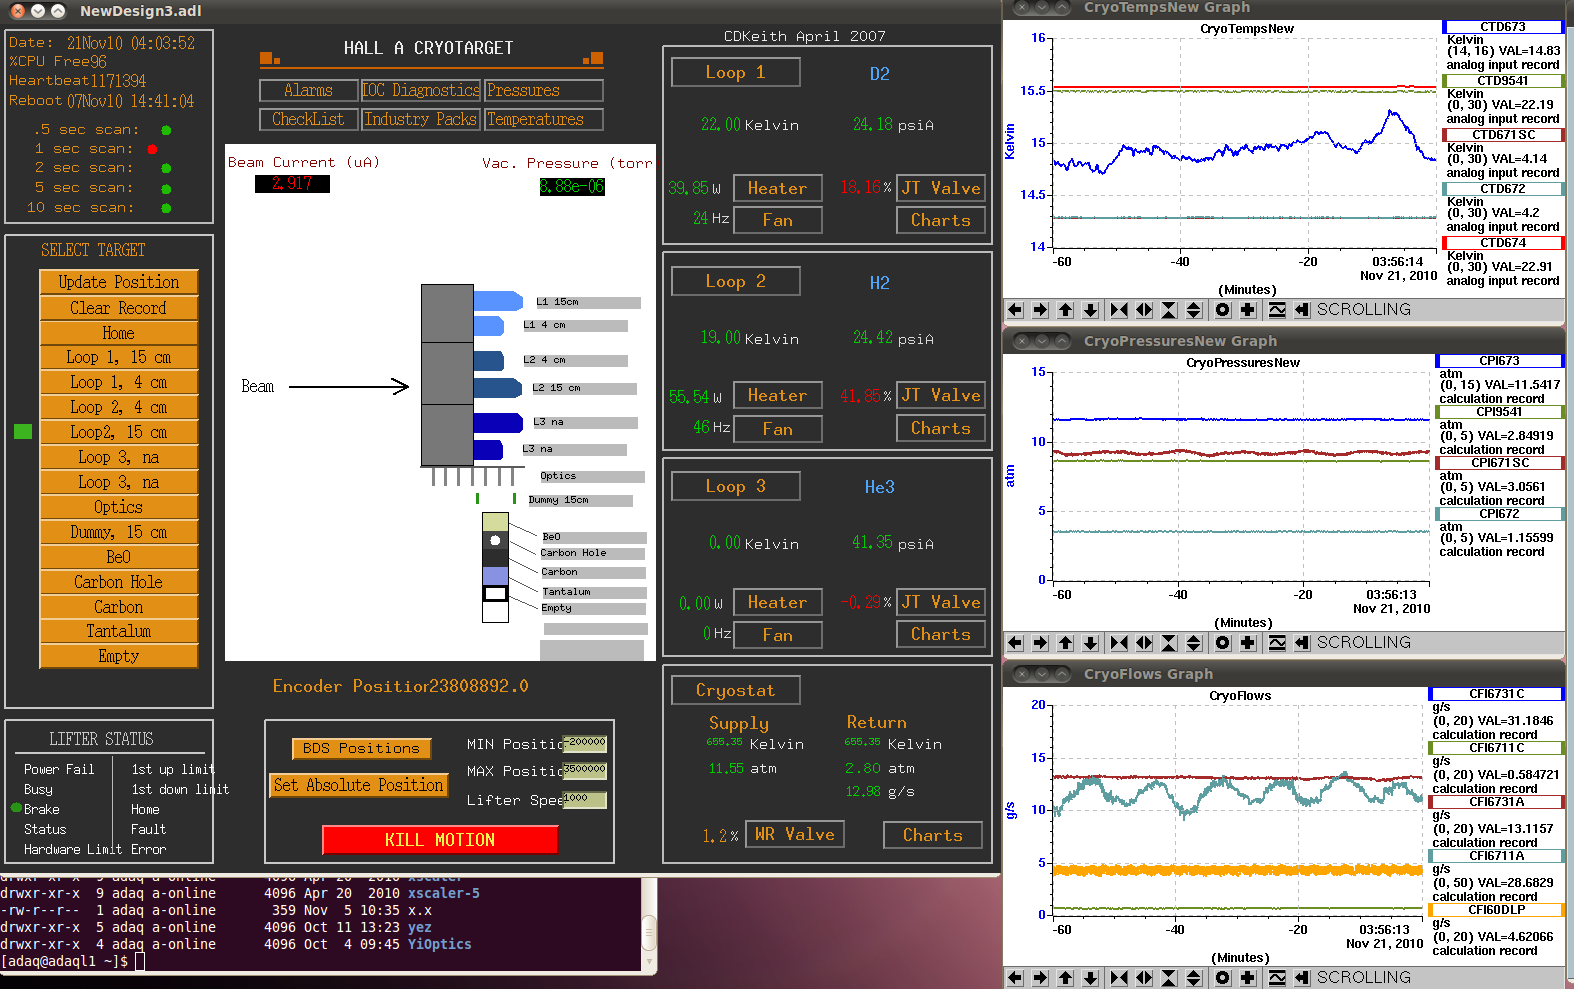Zoom out vertically on CryoTempsNew Graph
1574x989 pixels.
pos(1194,310)
